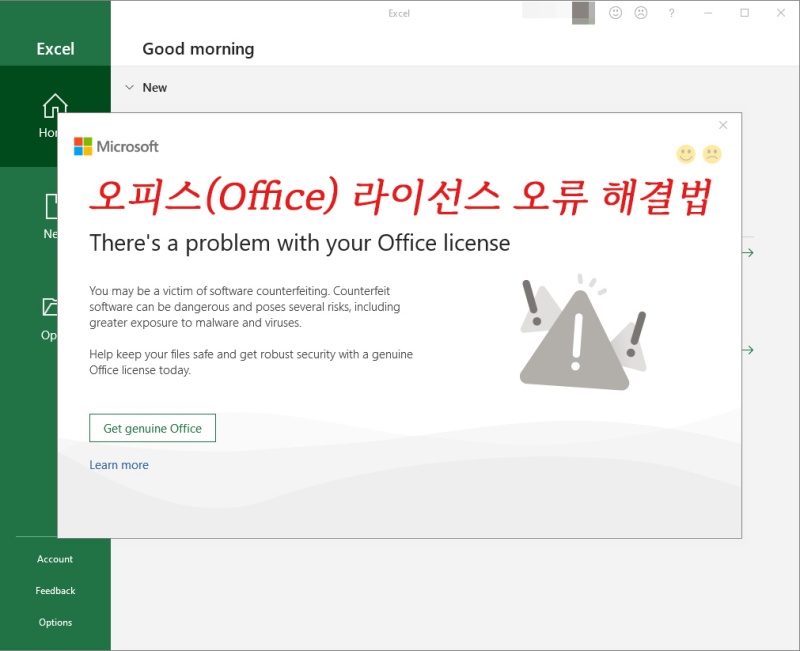Open Account page in sidebar
The height and width of the screenshot is (651, 800).
[55, 559]
